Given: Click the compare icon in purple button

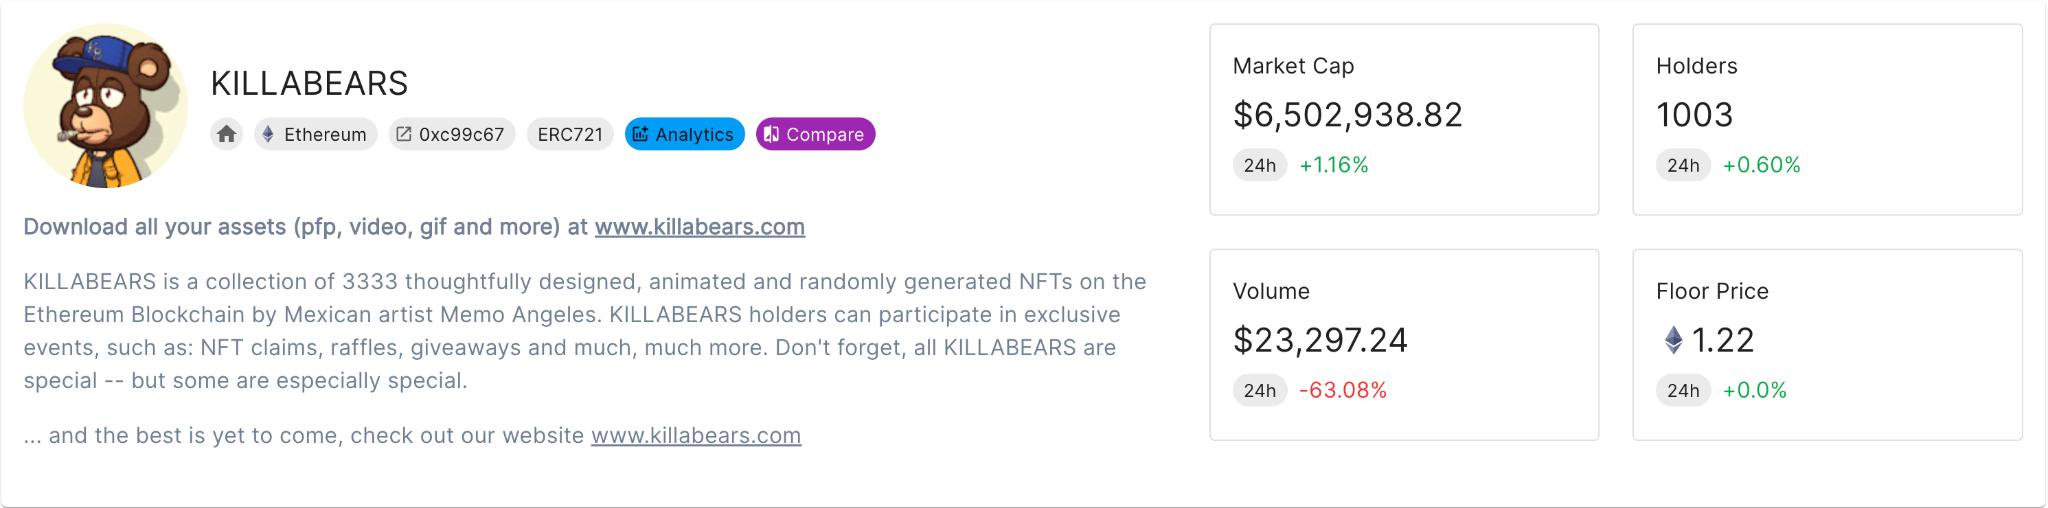Looking at the screenshot, I should click(x=771, y=134).
